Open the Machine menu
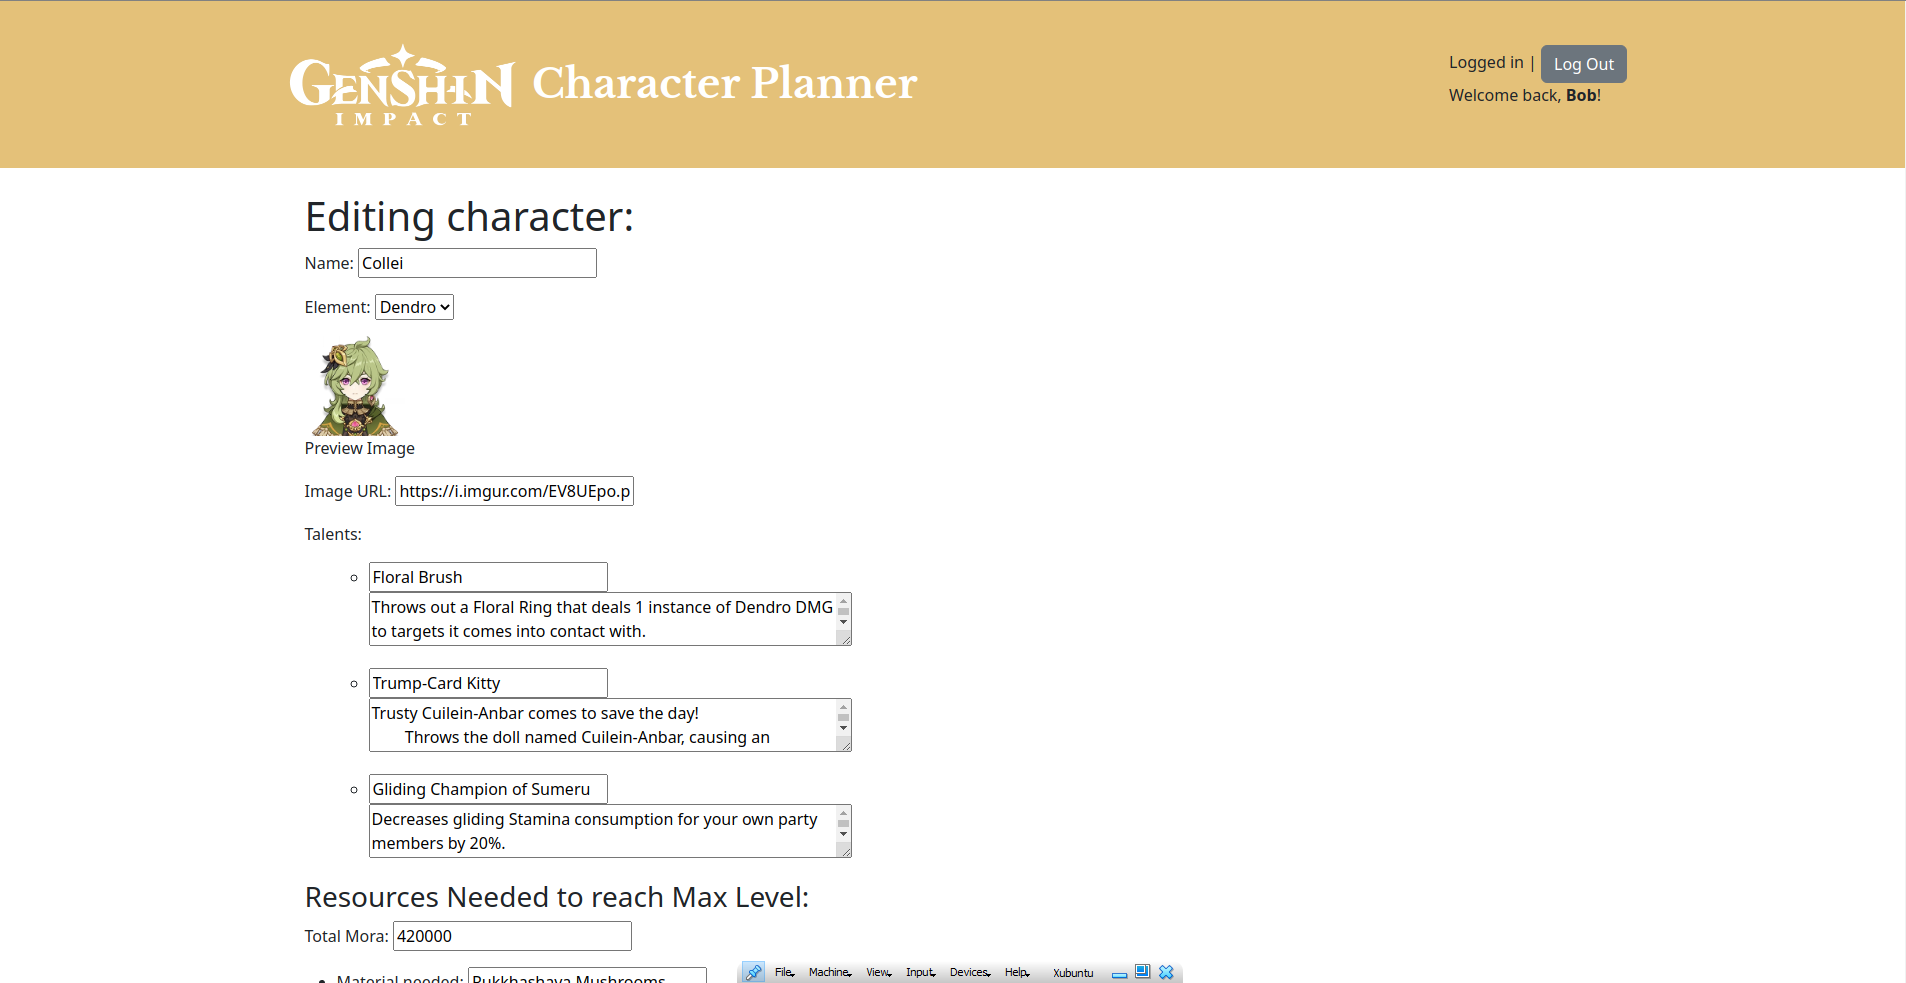The image size is (1906, 983). tap(828, 971)
